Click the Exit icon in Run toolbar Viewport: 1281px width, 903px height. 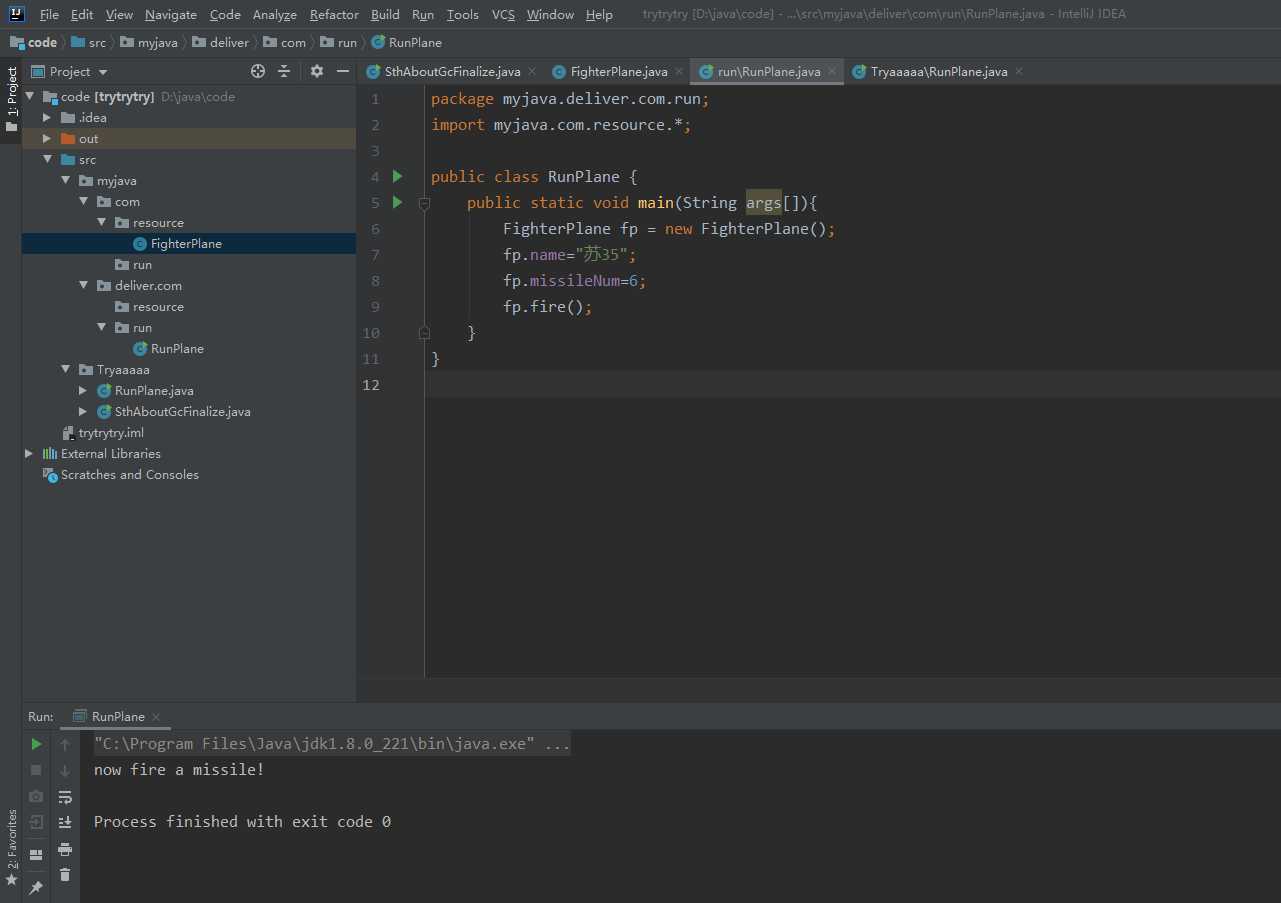click(36, 822)
